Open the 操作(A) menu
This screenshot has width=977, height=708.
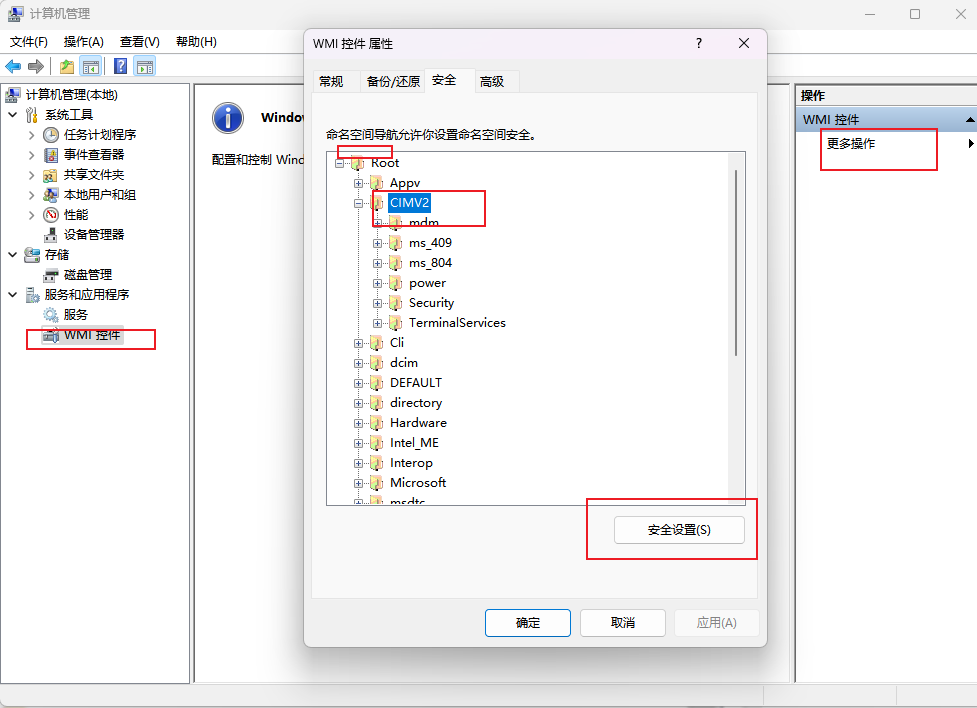point(83,42)
